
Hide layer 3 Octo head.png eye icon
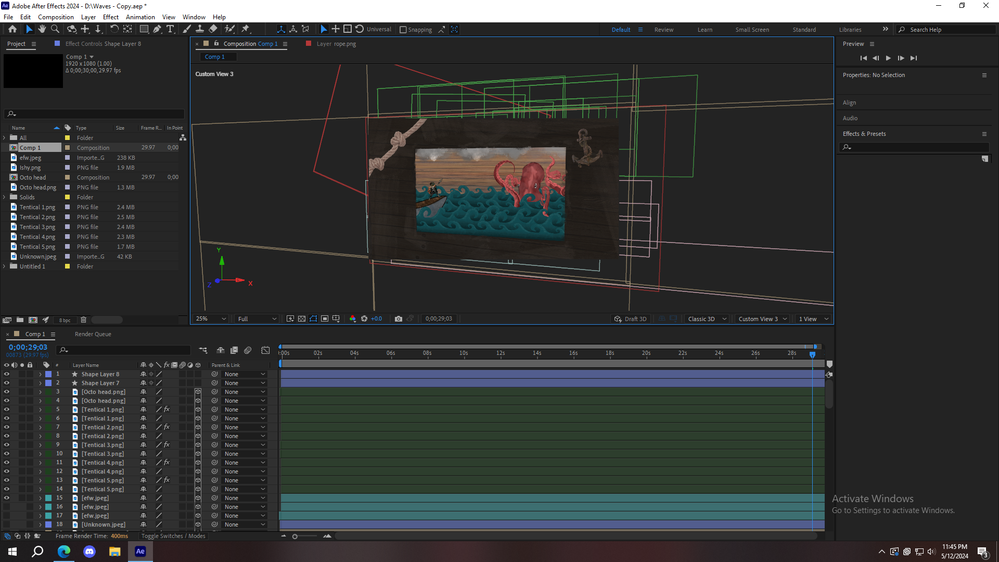[x=6, y=392]
